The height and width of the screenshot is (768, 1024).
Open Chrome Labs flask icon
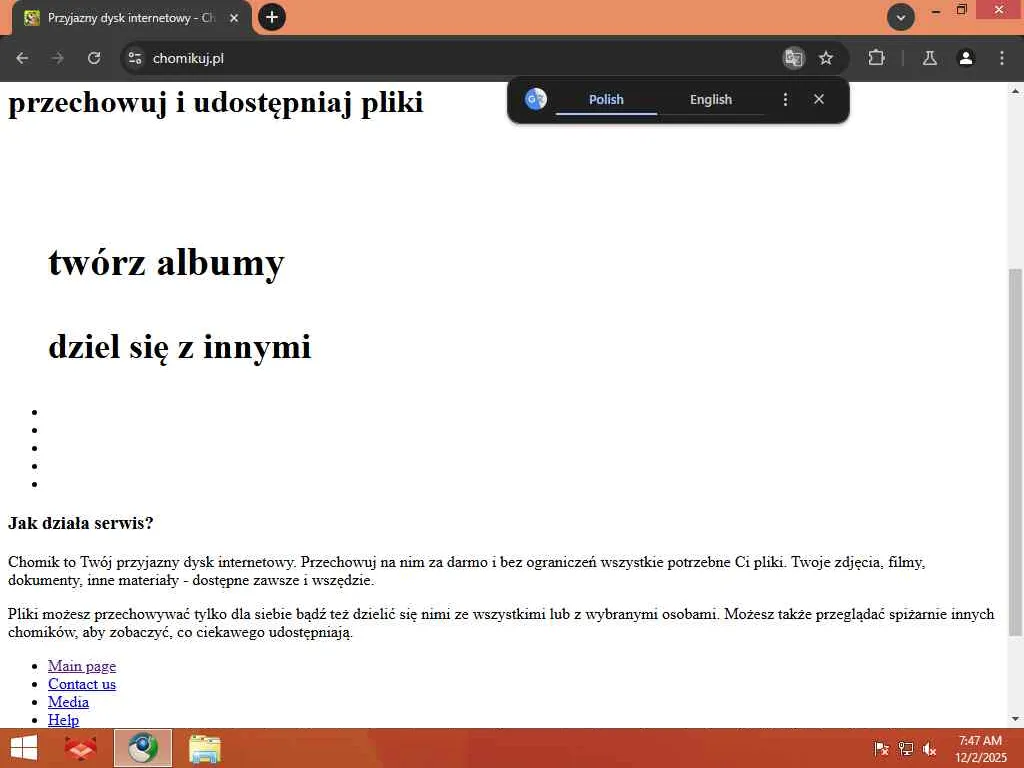click(929, 58)
